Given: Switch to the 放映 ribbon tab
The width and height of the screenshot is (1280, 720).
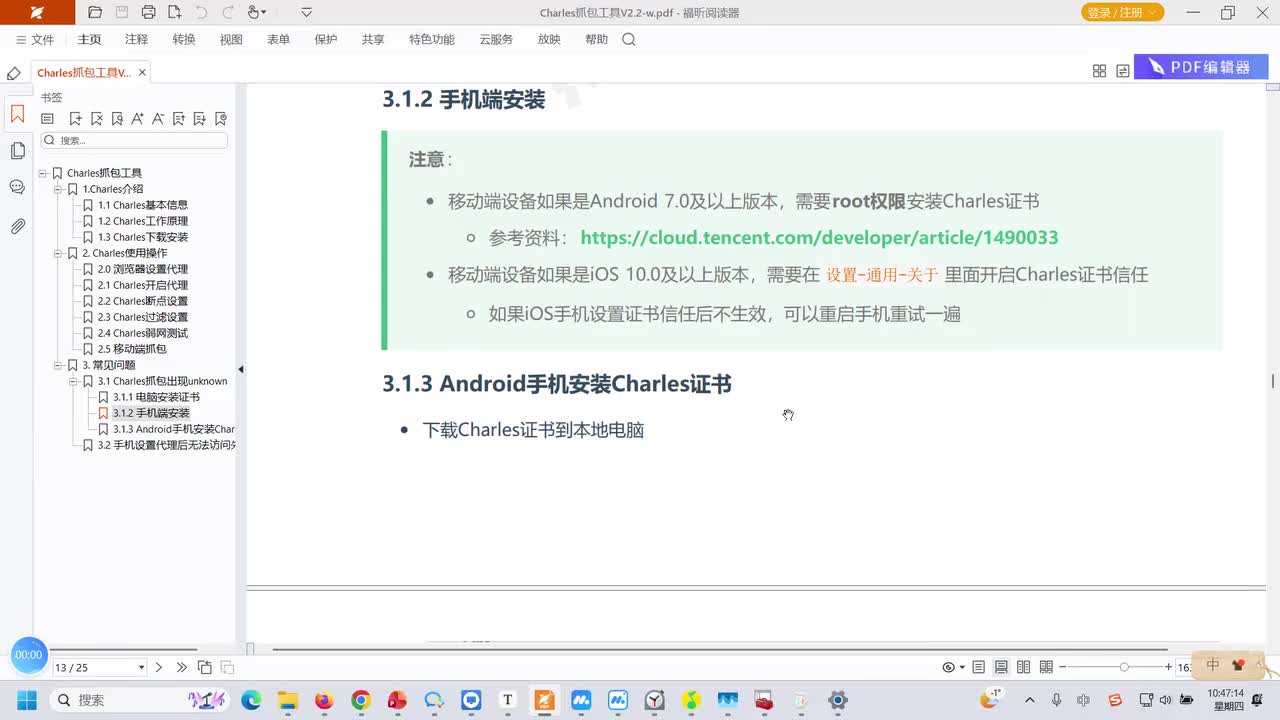Looking at the screenshot, I should (549, 40).
